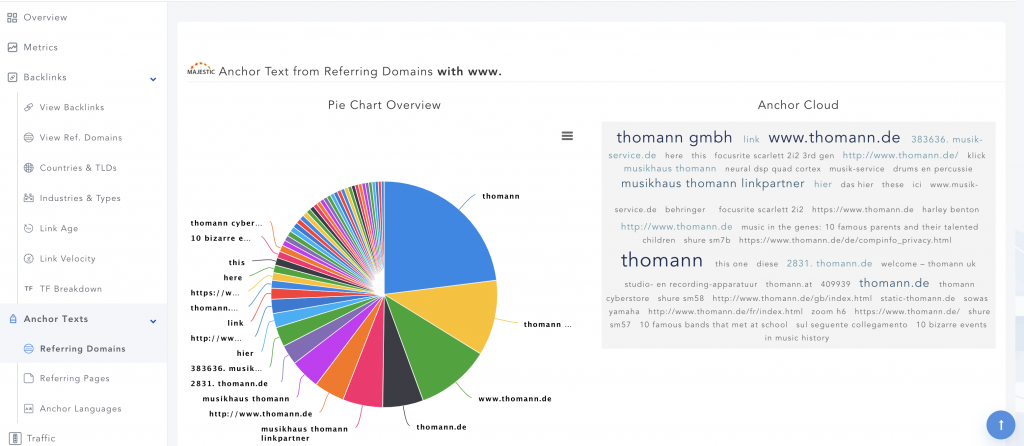Click the 'www.thomann.de' pie chart label
The image size is (1024, 446).
[x=515, y=398]
